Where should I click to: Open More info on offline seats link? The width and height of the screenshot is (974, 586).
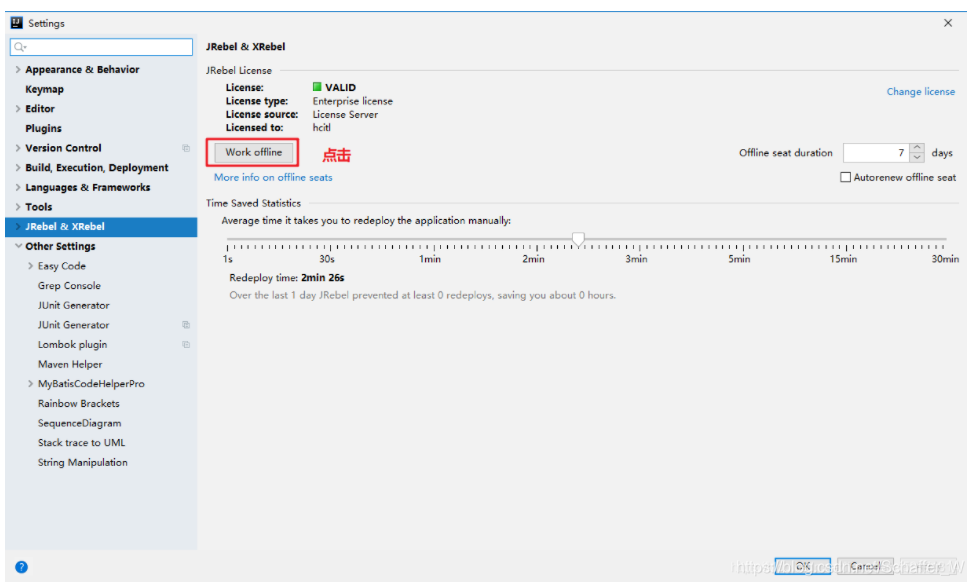point(273,177)
